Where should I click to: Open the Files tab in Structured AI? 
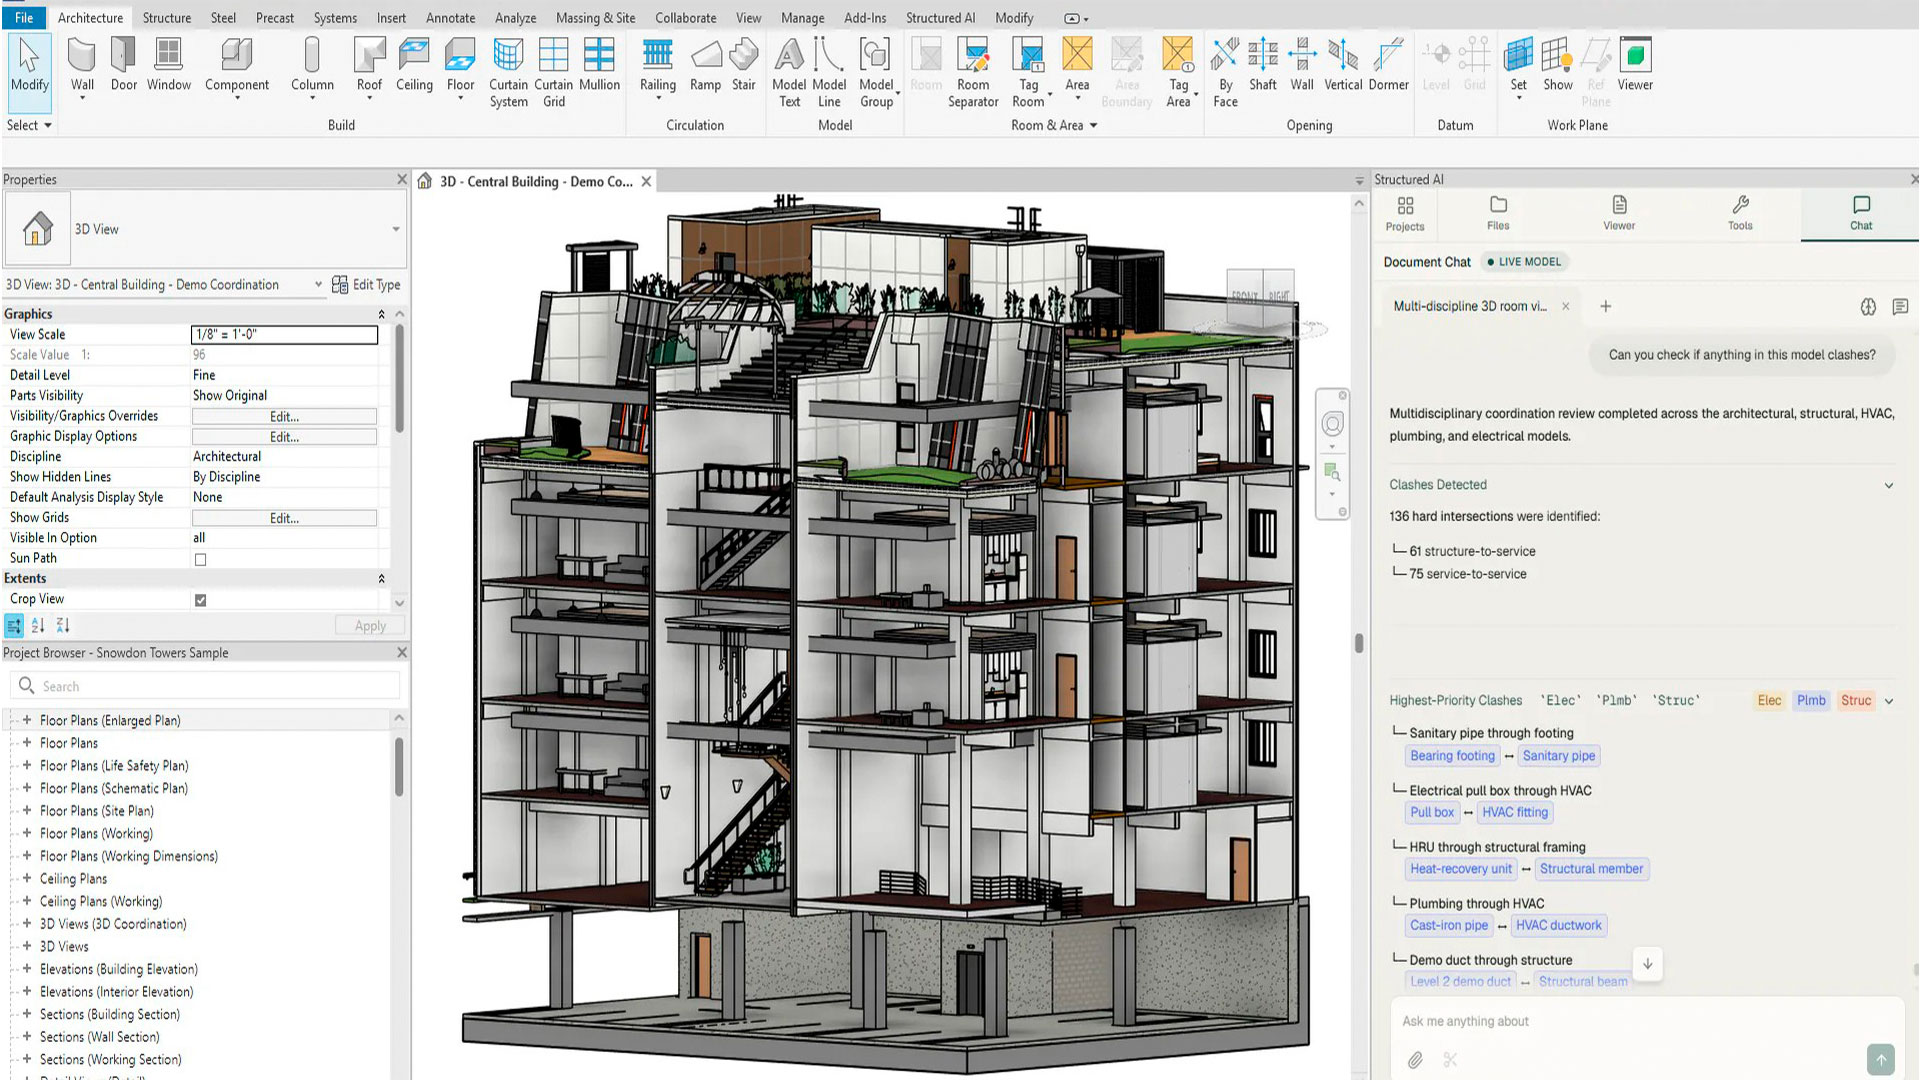(1498, 213)
